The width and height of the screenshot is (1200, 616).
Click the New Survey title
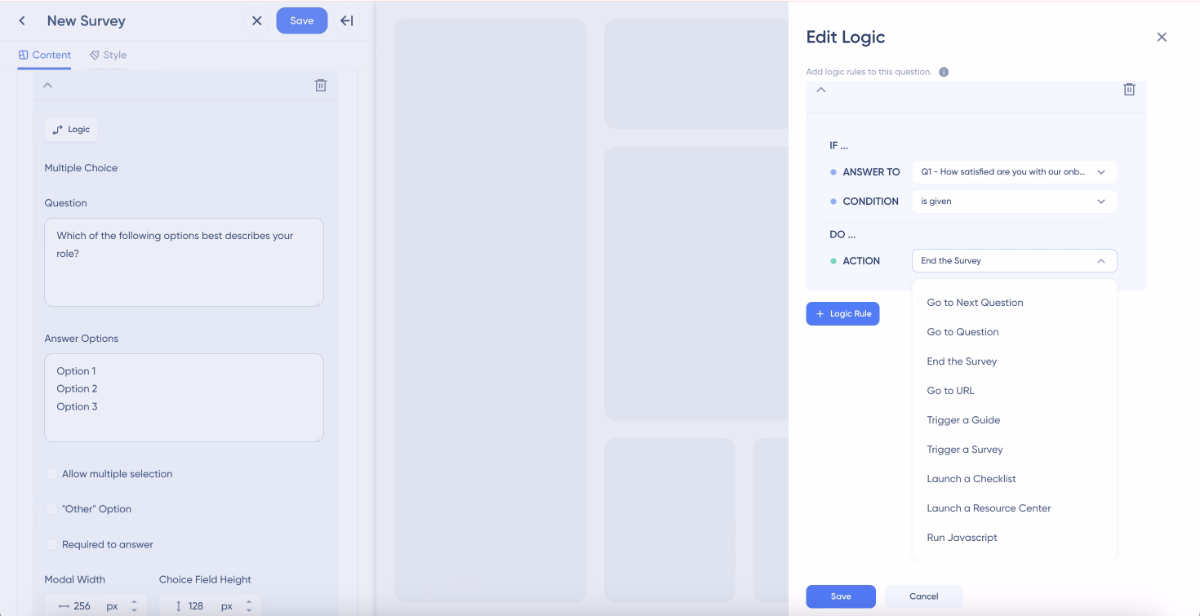[x=86, y=21]
